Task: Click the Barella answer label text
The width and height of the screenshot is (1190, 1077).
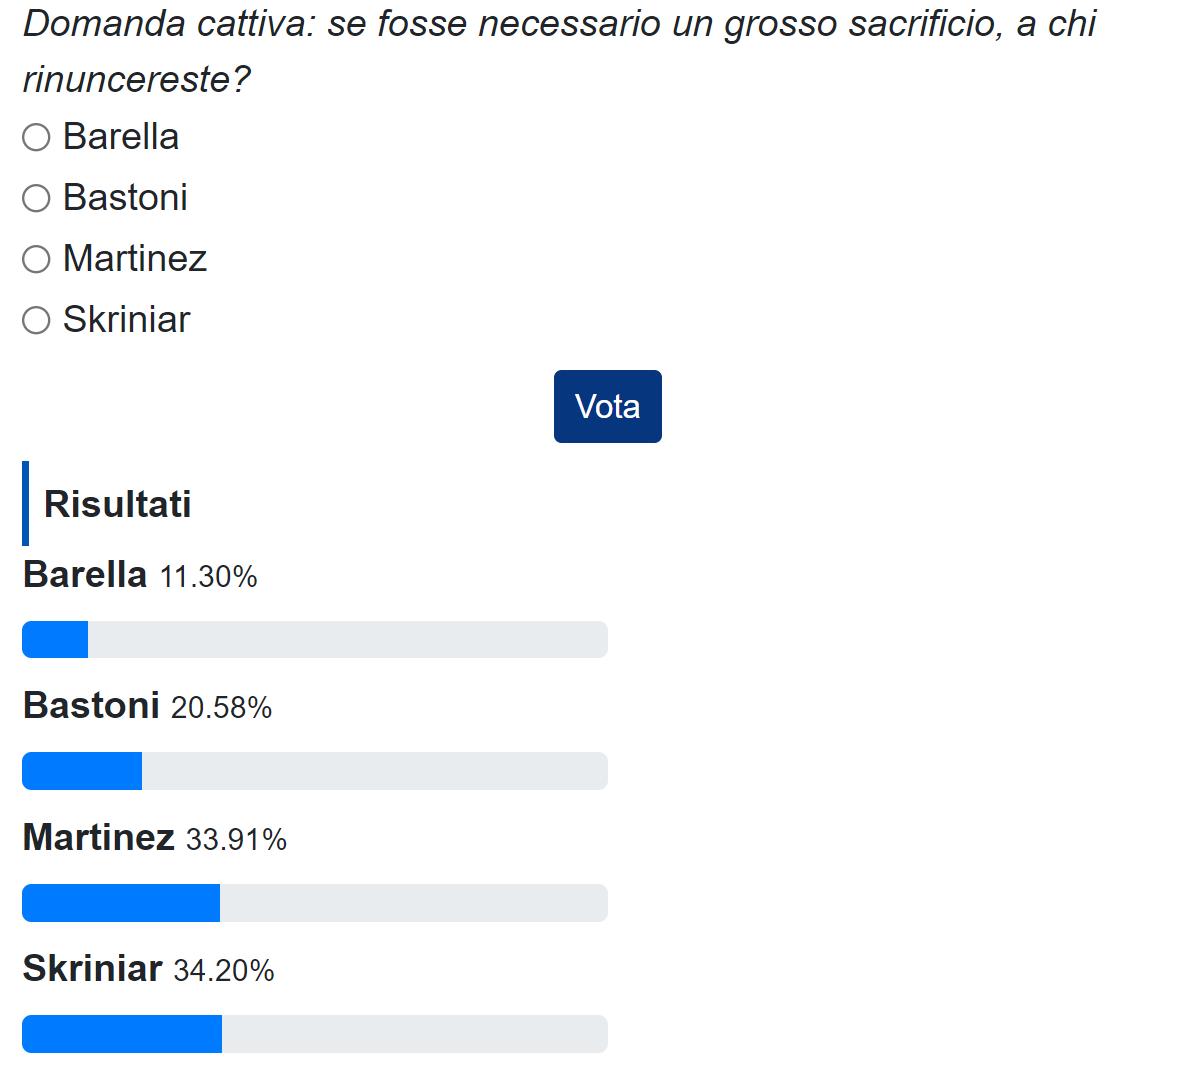Action: [121, 137]
